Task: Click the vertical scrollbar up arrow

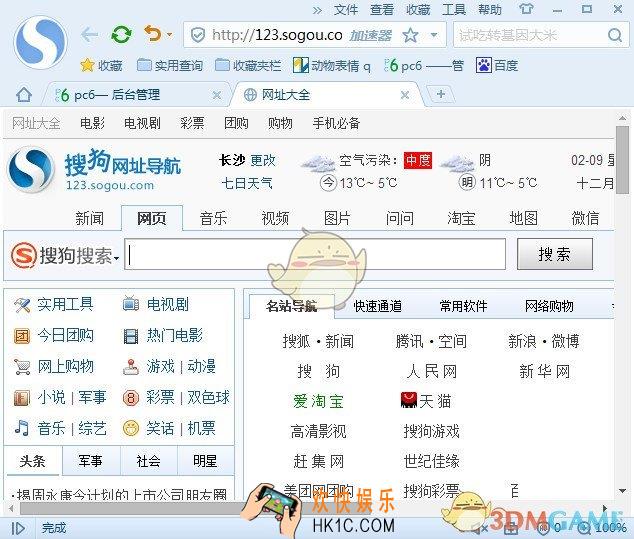Action: pos(622,118)
